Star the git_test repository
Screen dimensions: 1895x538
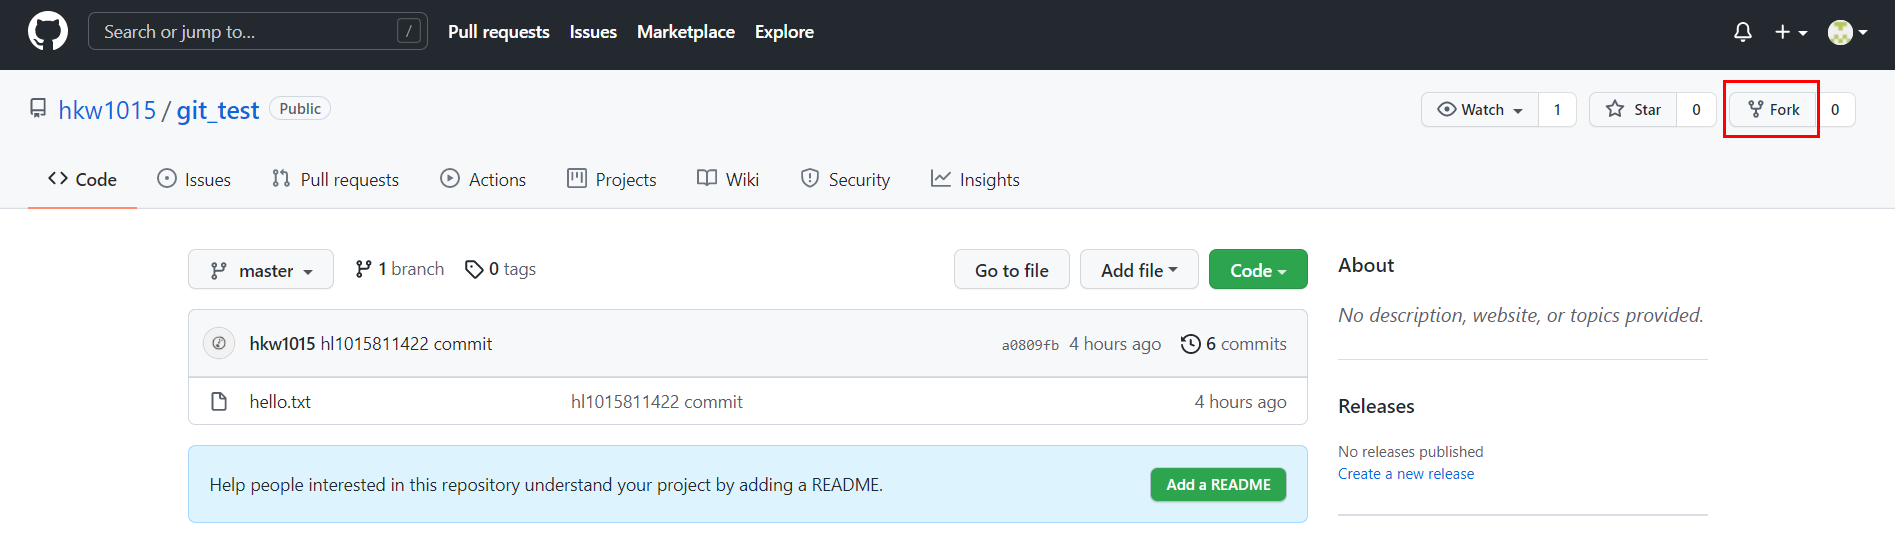tap(1633, 109)
